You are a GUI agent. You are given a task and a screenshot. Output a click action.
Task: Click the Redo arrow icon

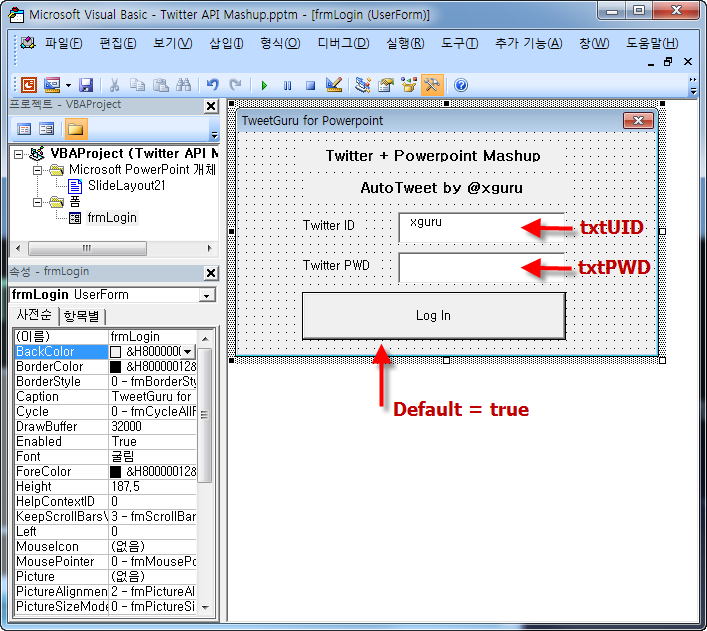pos(235,85)
